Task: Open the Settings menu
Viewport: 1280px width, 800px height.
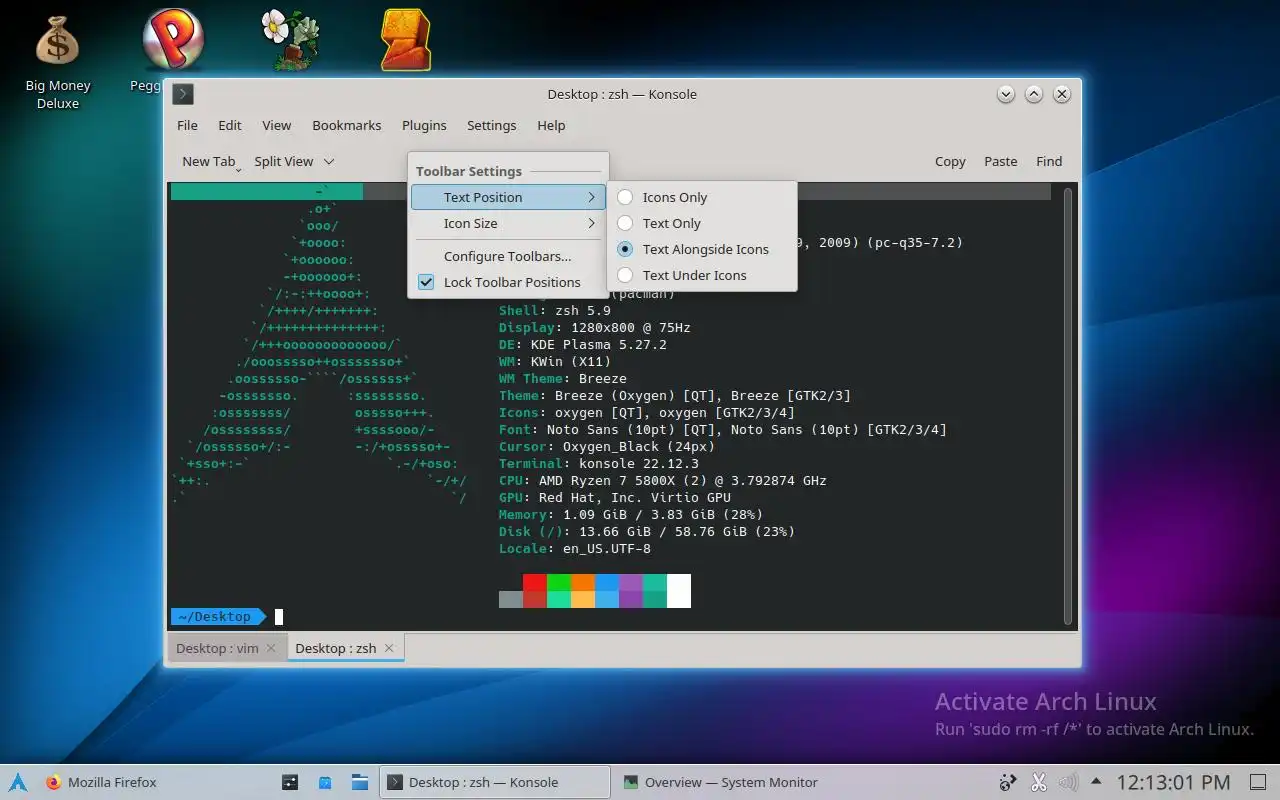Action: tap(491, 125)
